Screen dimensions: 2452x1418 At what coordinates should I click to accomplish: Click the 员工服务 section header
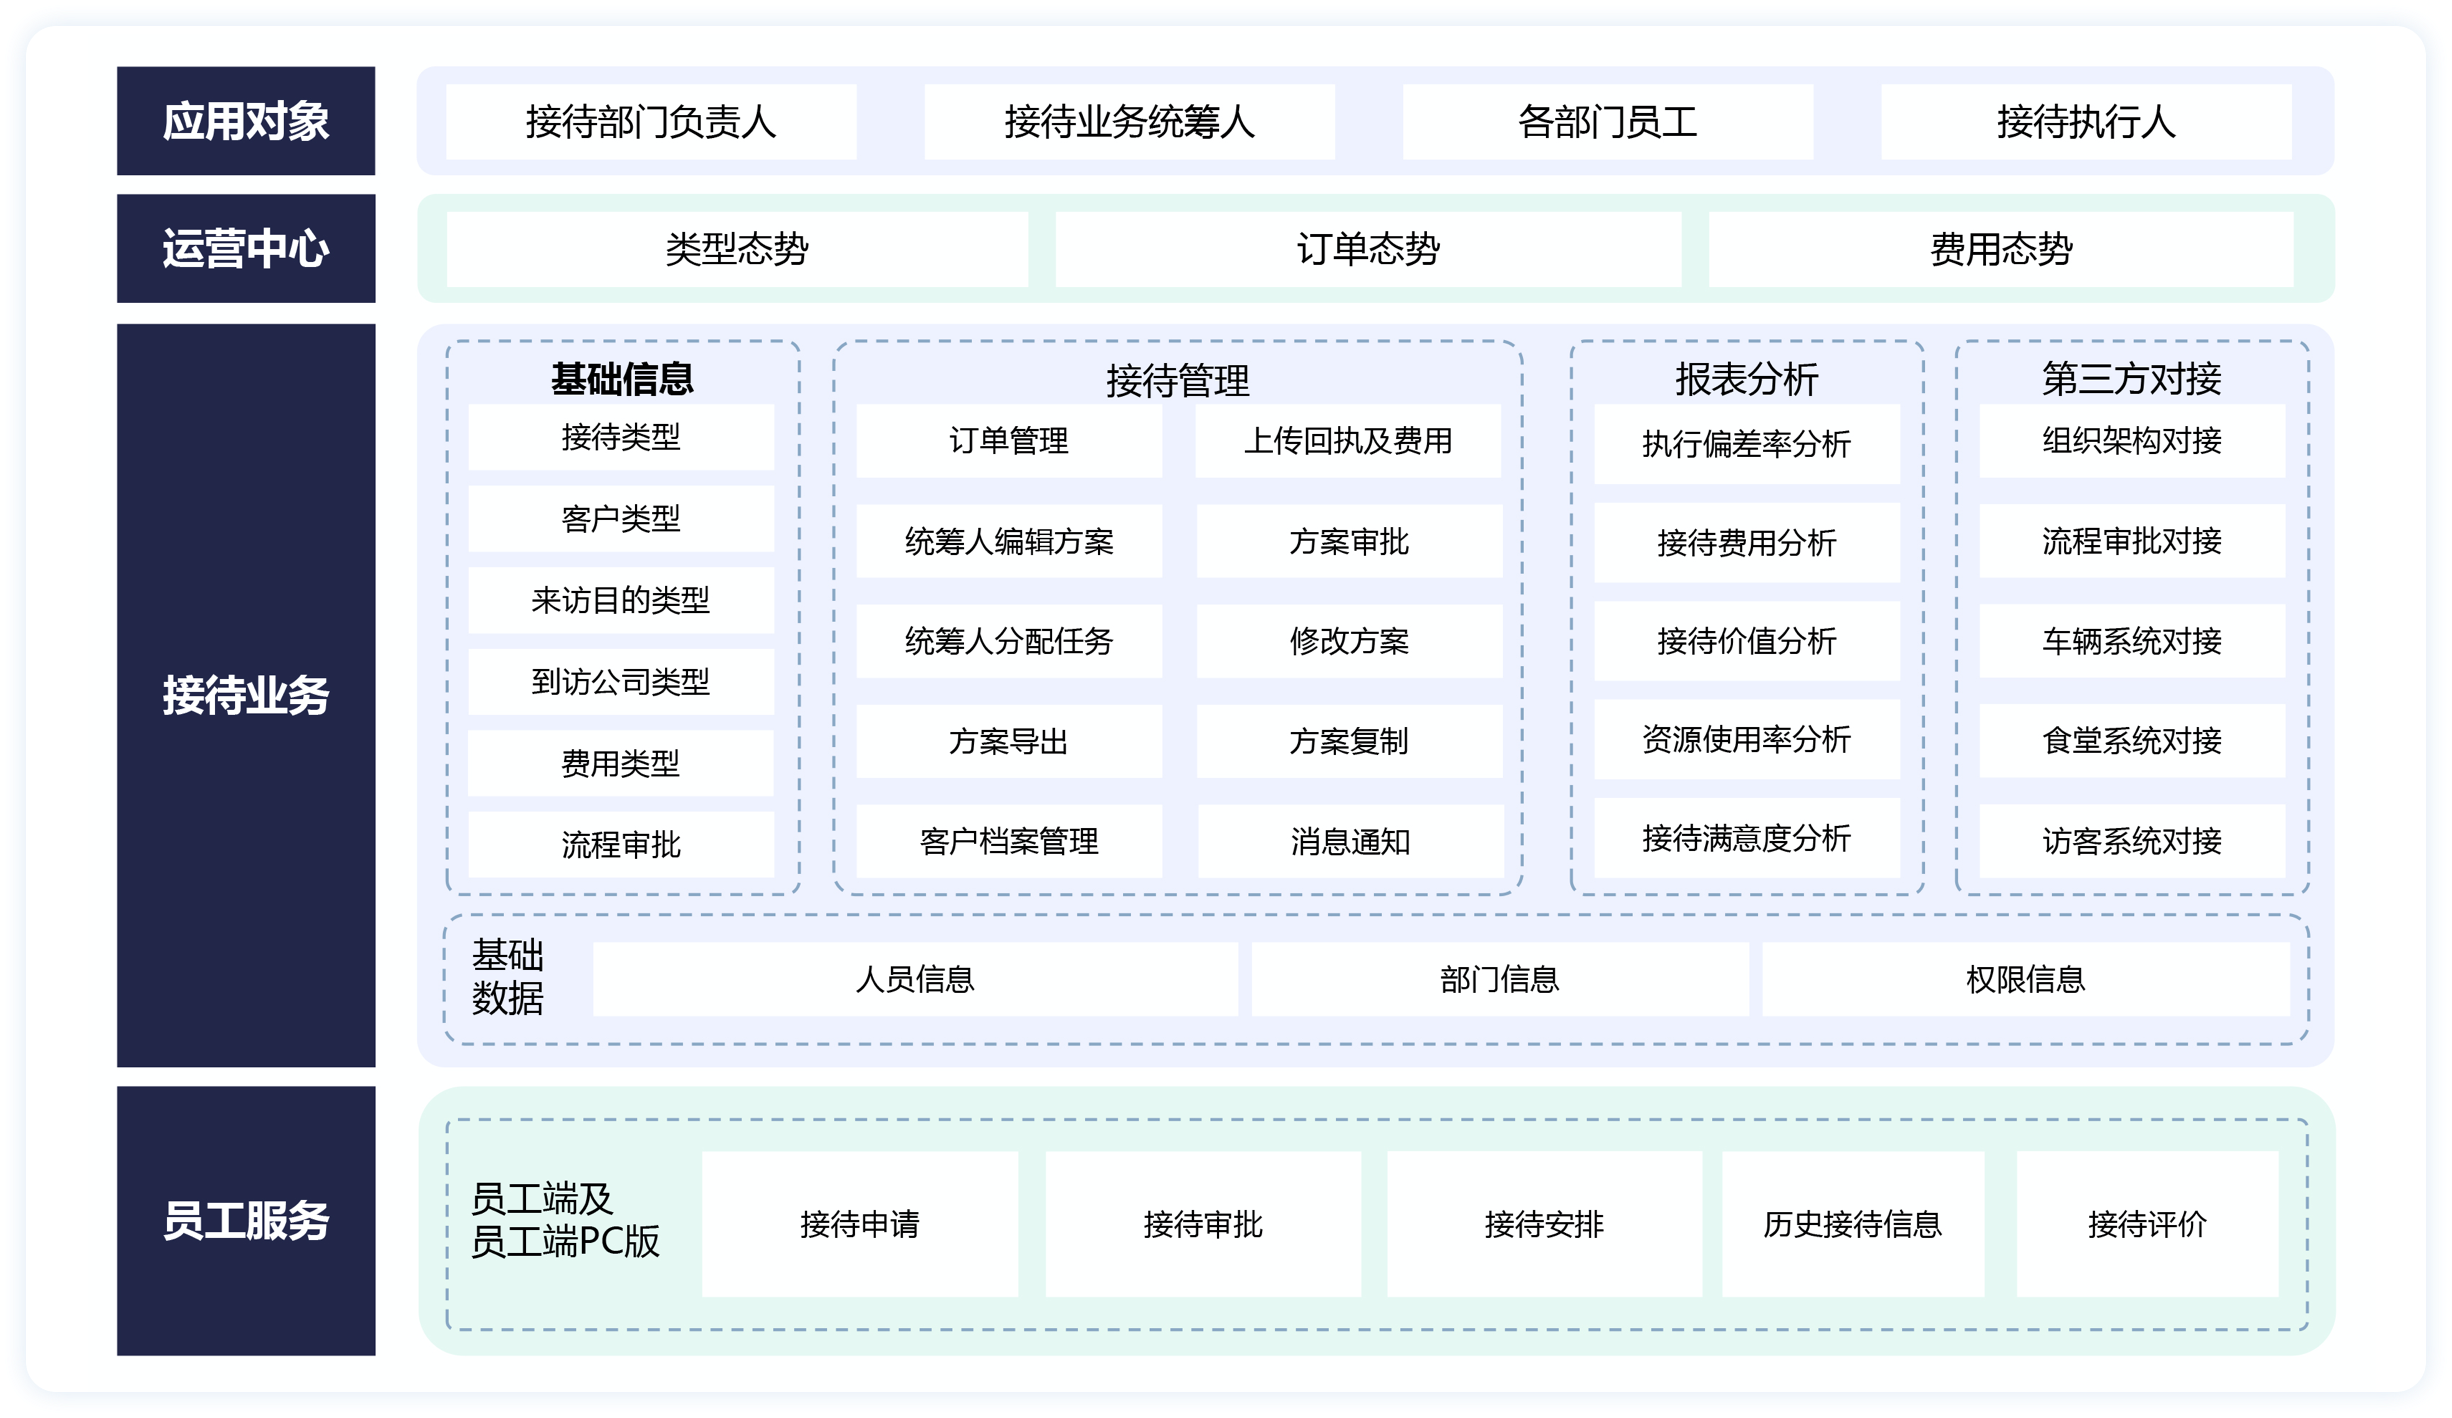click(x=246, y=1221)
